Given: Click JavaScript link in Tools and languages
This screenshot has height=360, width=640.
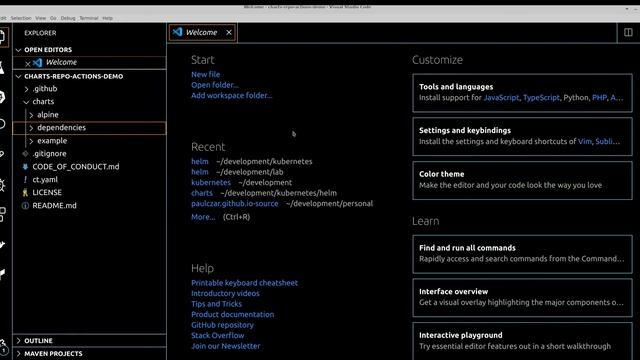Looking at the screenshot, I should coord(501,98).
